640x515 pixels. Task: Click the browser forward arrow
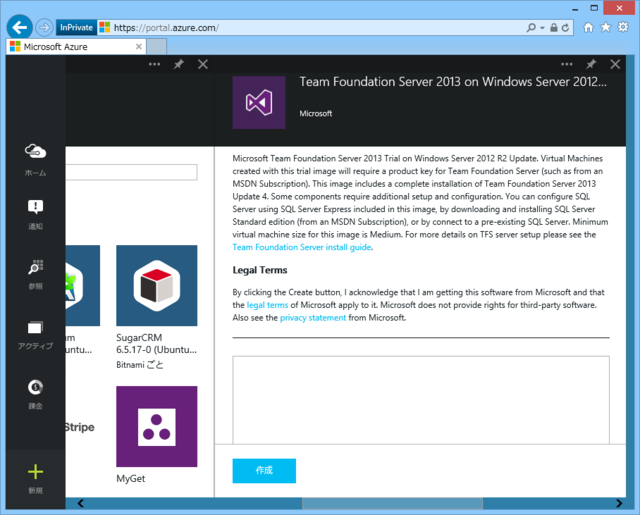point(44,27)
